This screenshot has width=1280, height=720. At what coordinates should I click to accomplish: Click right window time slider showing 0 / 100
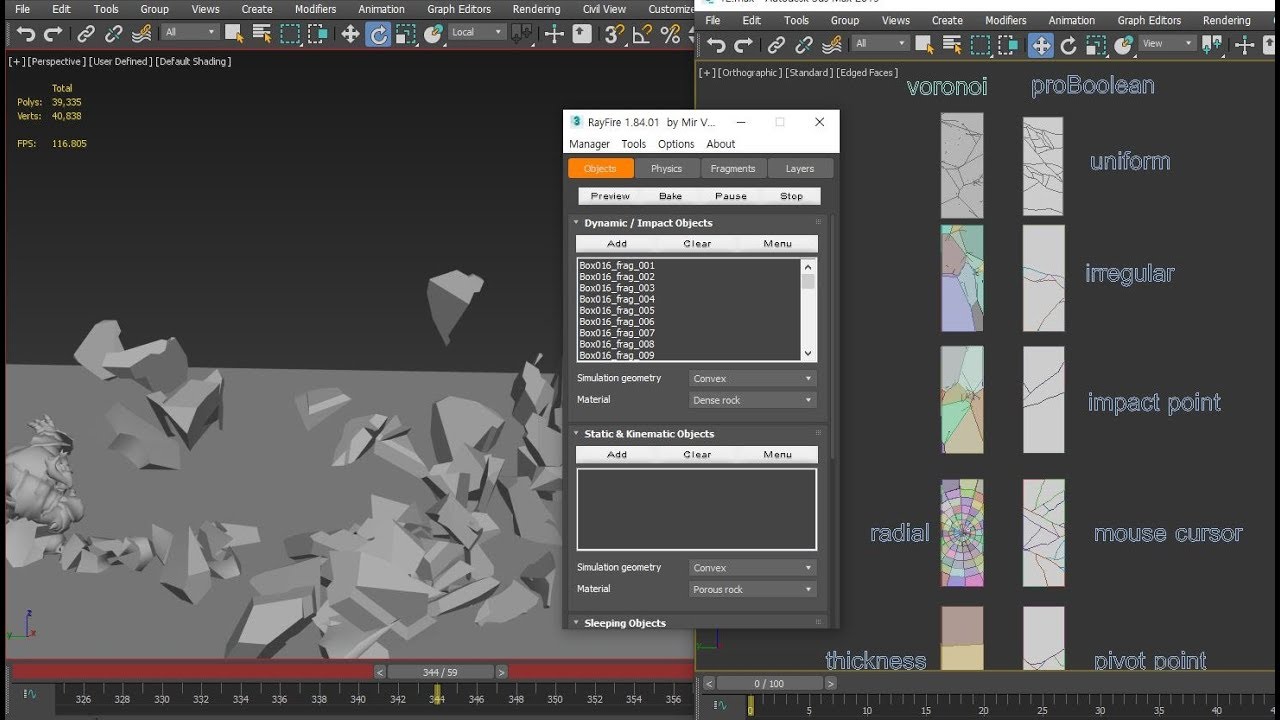tap(769, 684)
